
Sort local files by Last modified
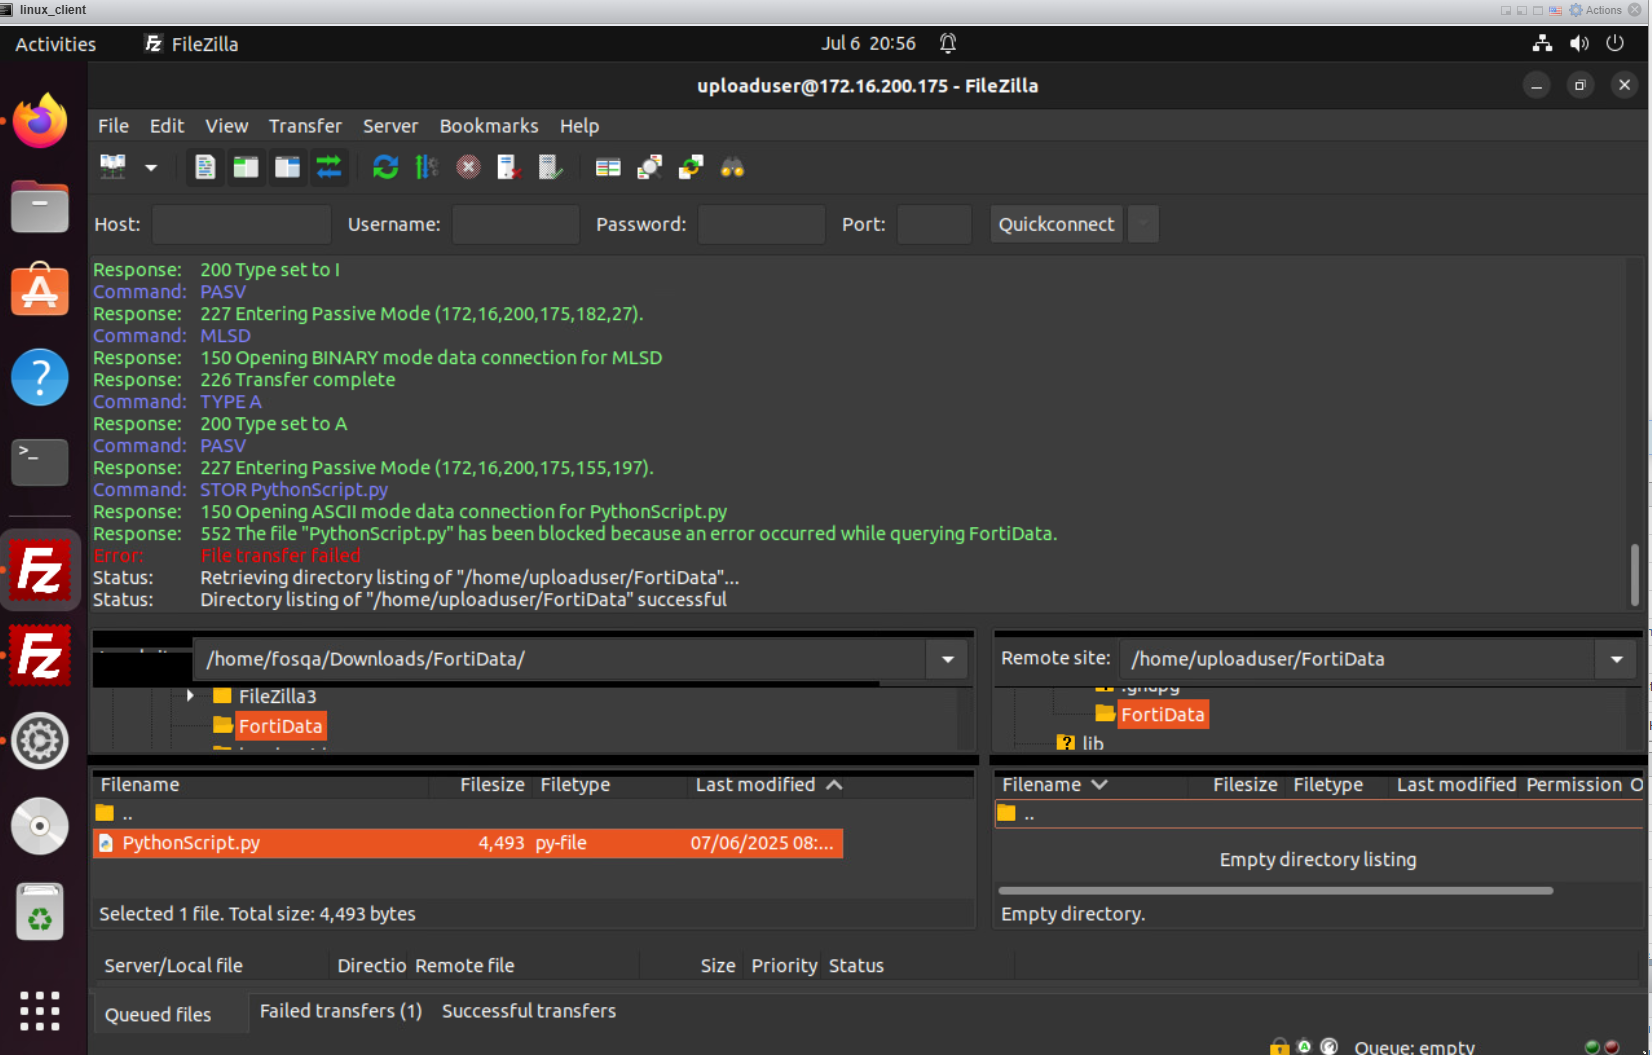pyautogui.click(x=755, y=785)
